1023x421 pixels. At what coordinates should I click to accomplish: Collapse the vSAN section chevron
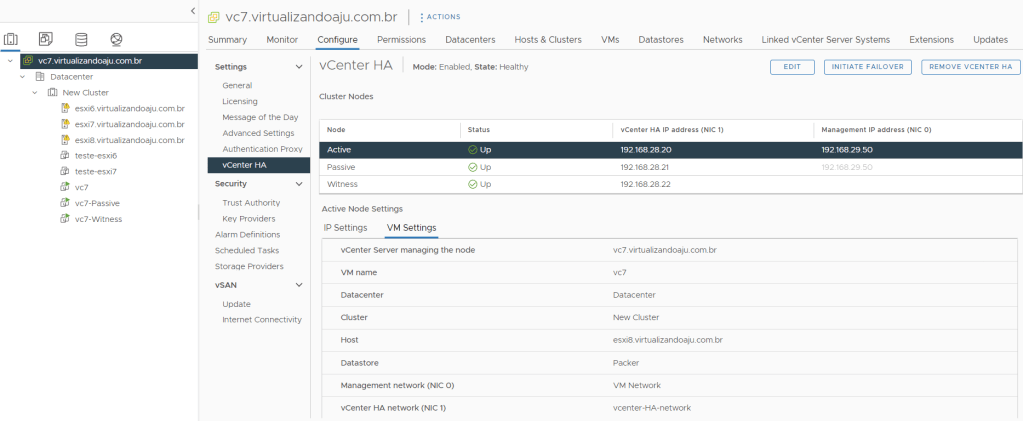coord(298,285)
